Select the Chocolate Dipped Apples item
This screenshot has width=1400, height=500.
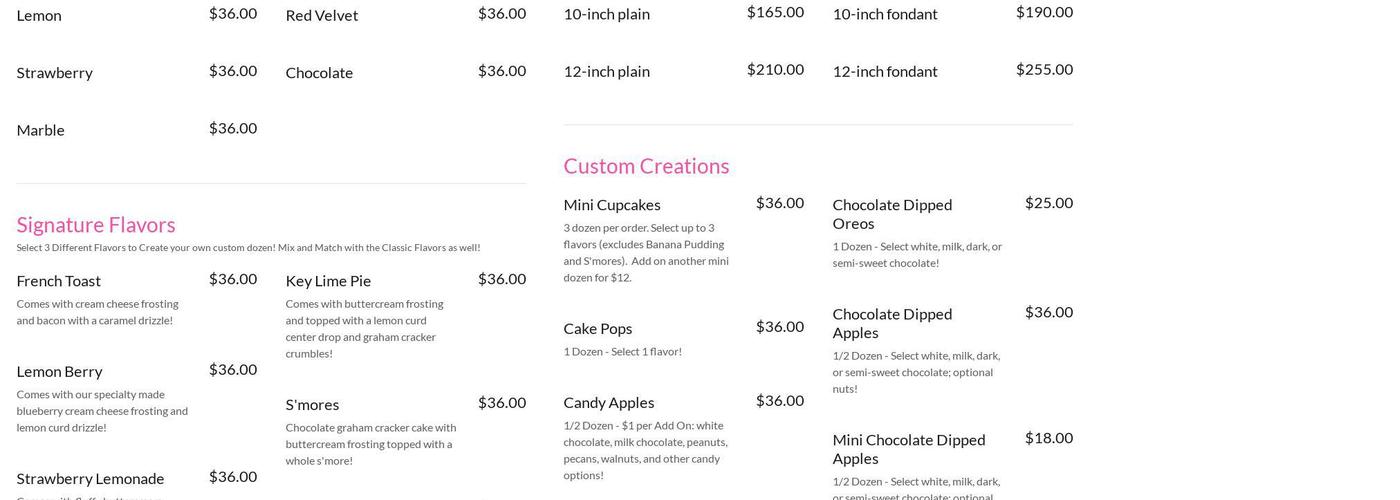coord(892,323)
